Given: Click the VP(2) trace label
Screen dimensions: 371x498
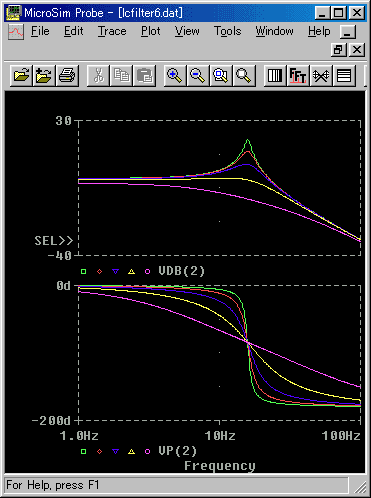Looking at the screenshot, I should 177,451.
